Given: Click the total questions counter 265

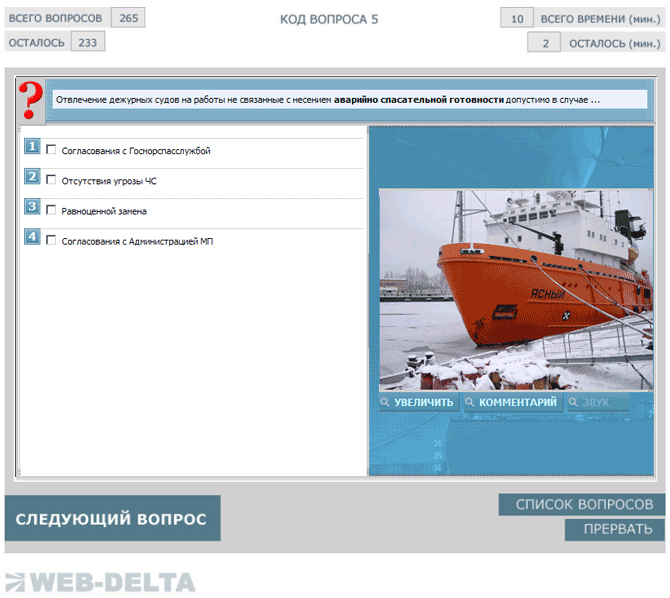Looking at the screenshot, I should click(x=128, y=18).
